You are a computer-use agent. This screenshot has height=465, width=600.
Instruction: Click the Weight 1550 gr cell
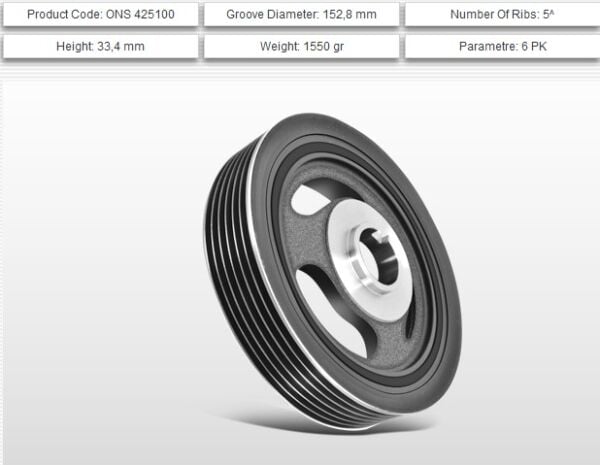[300, 47]
